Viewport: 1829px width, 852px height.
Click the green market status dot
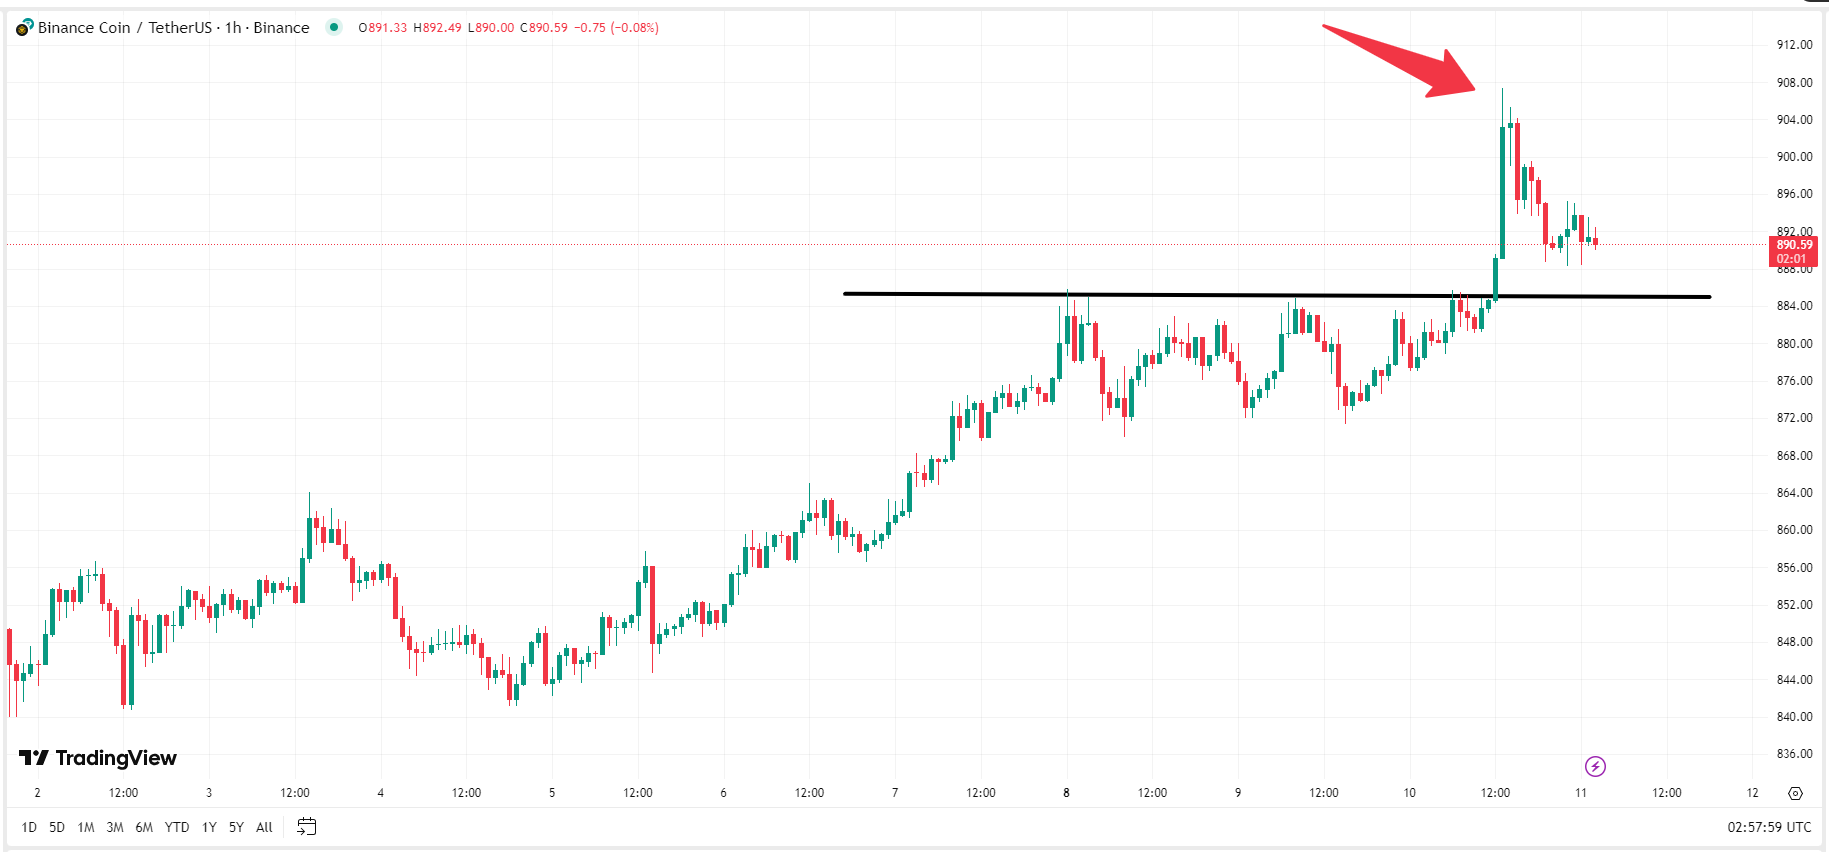[334, 27]
